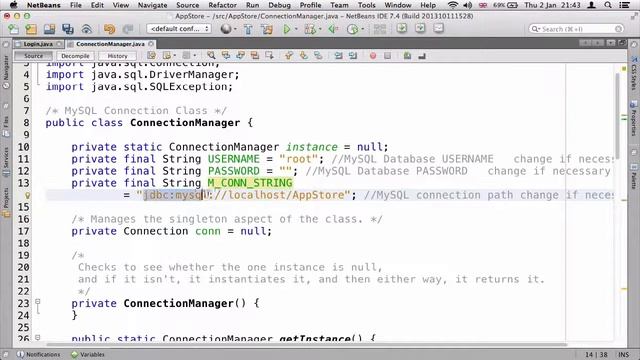
Task: Click the Search field in toolbar
Action: [576, 29]
